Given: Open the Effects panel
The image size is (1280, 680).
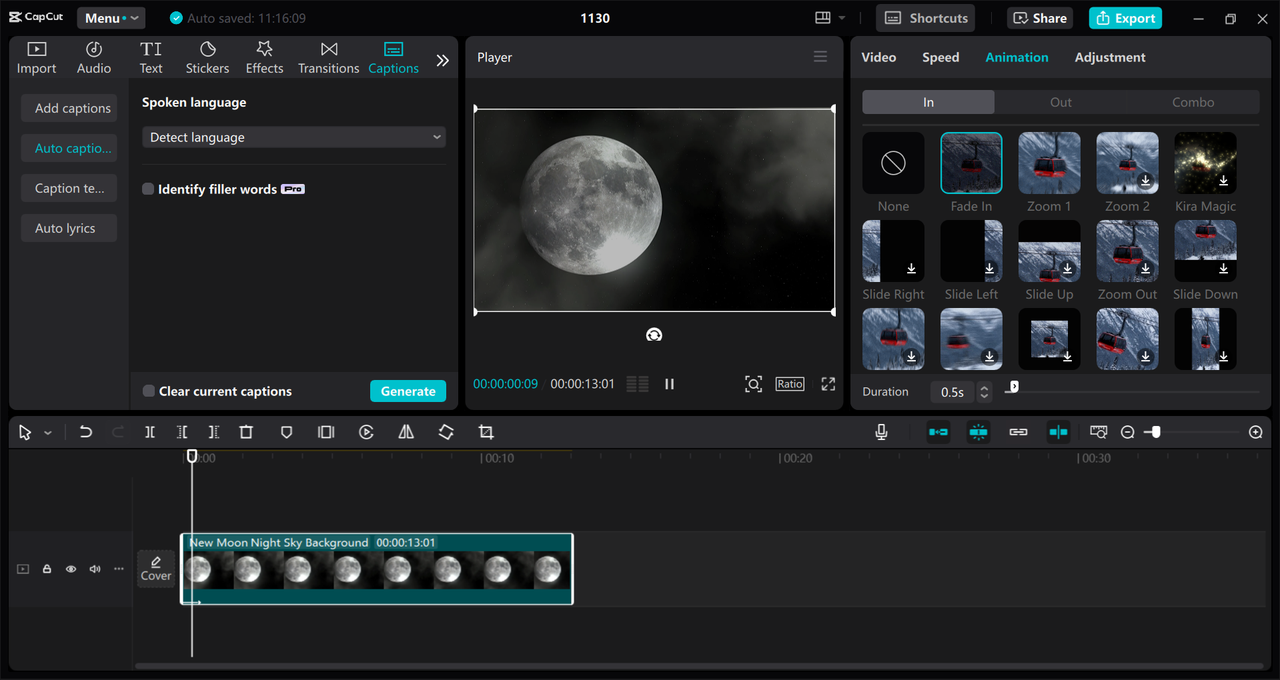Looking at the screenshot, I should [x=264, y=58].
